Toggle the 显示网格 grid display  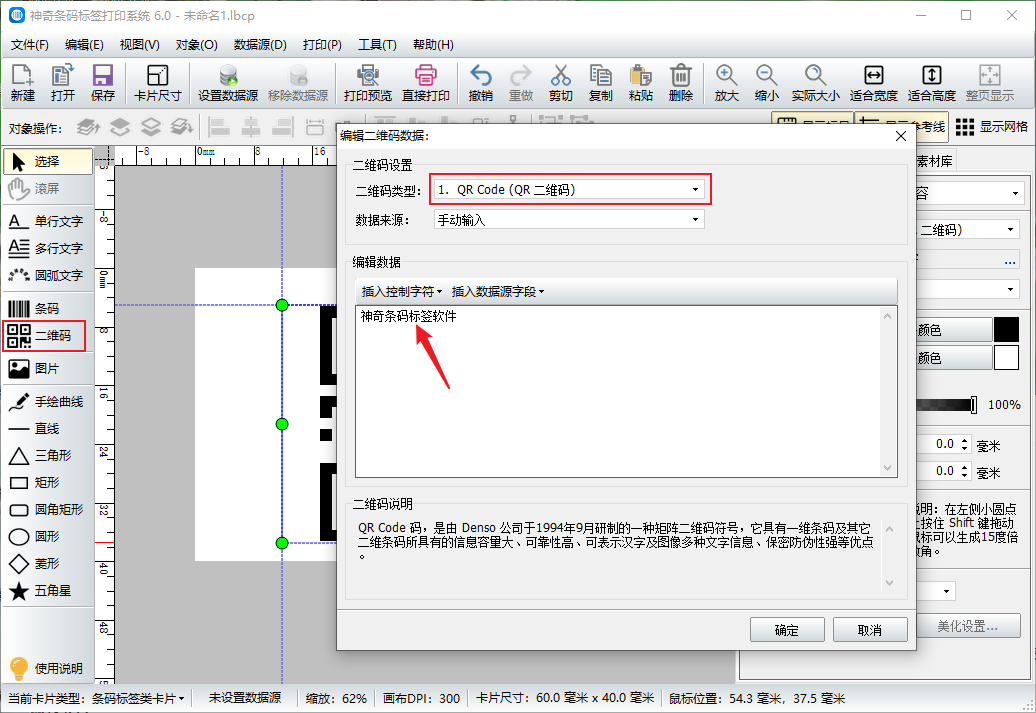pyautogui.click(x=992, y=127)
